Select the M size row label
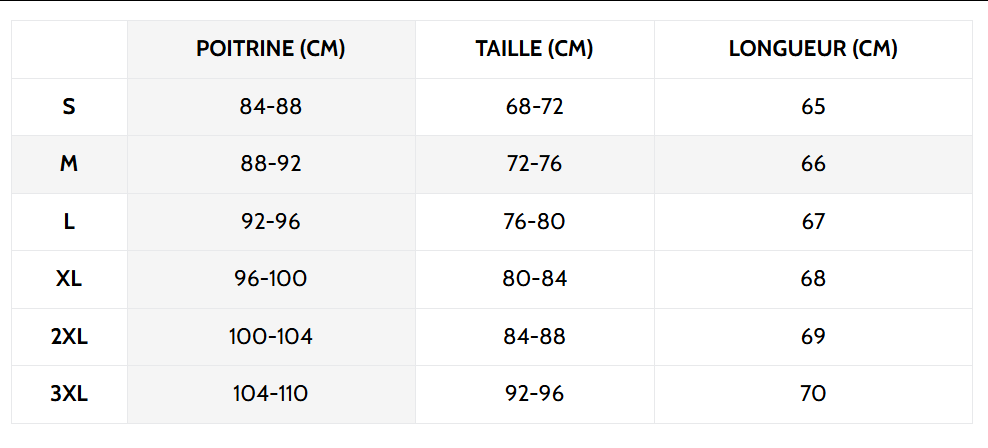The image size is (988, 448). click(x=69, y=164)
